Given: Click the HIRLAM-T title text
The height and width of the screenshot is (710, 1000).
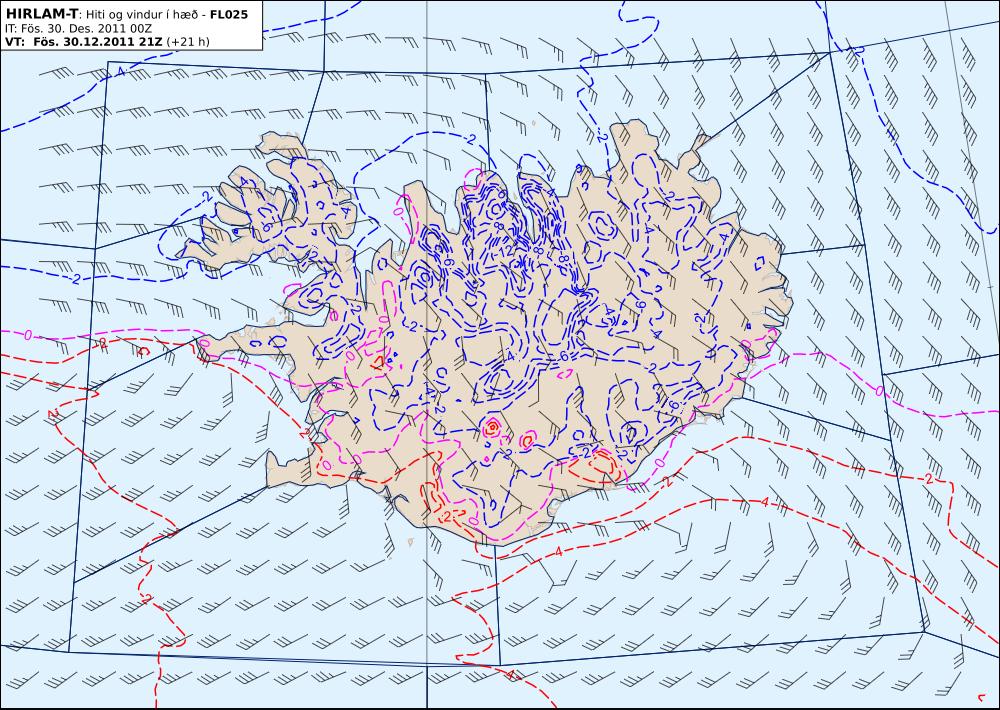Looking at the screenshot, I should coord(41,13).
